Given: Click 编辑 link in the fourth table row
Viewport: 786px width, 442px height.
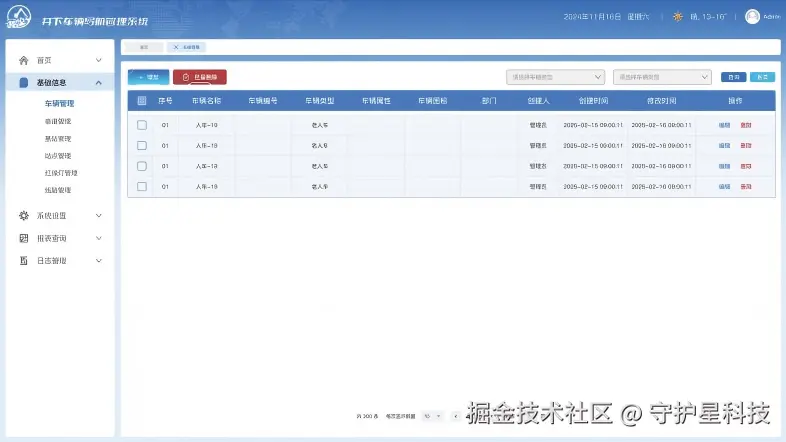Looking at the screenshot, I should click(x=724, y=187).
